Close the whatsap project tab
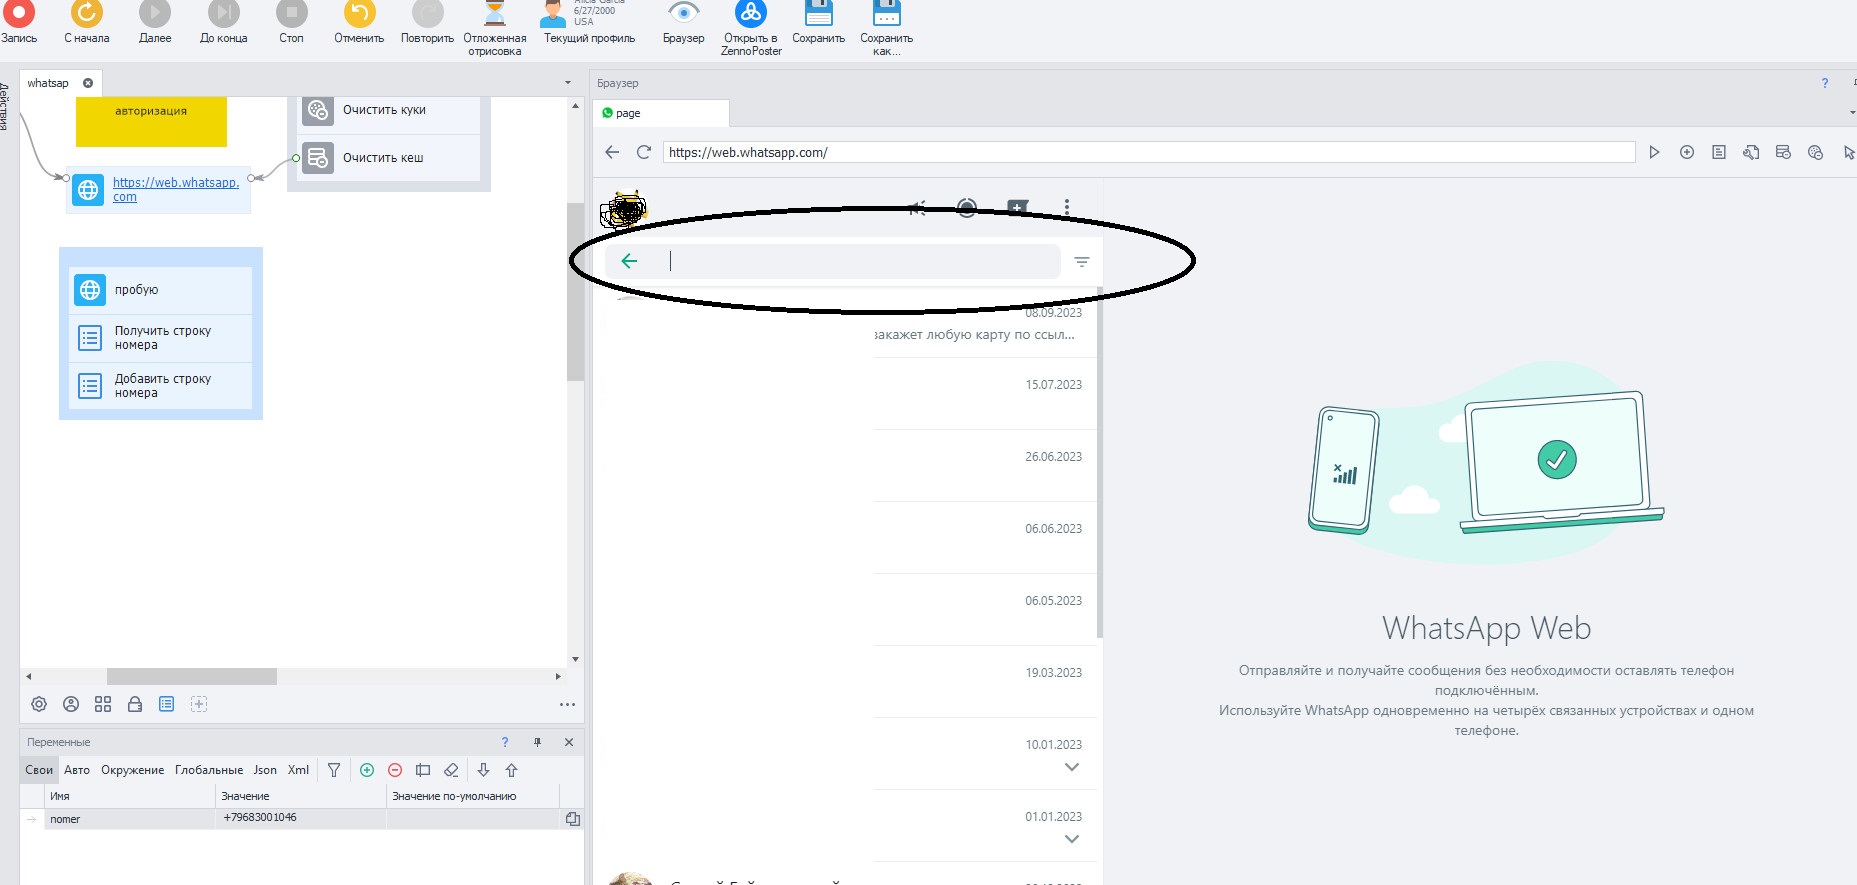1857x885 pixels. [88, 83]
